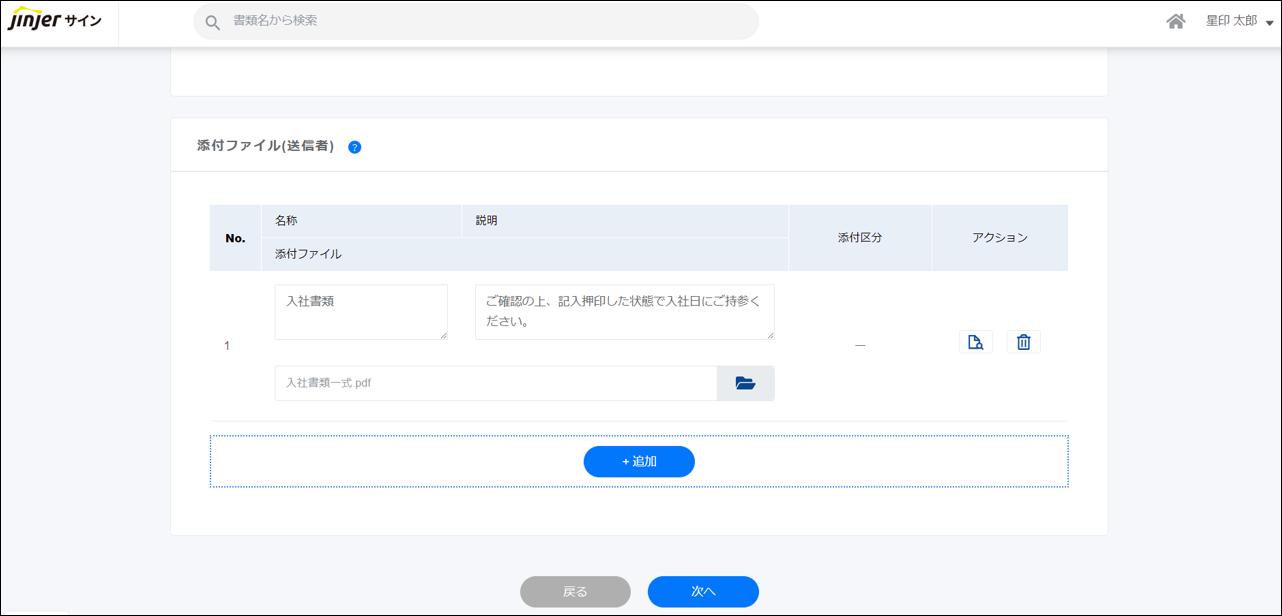
Task: Delete attachment row with trash icon
Action: click(1023, 342)
